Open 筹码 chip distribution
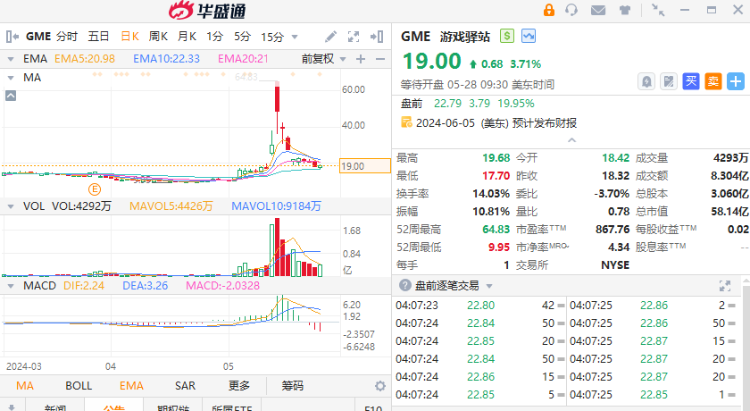This screenshot has width=750, height=411. (292, 386)
